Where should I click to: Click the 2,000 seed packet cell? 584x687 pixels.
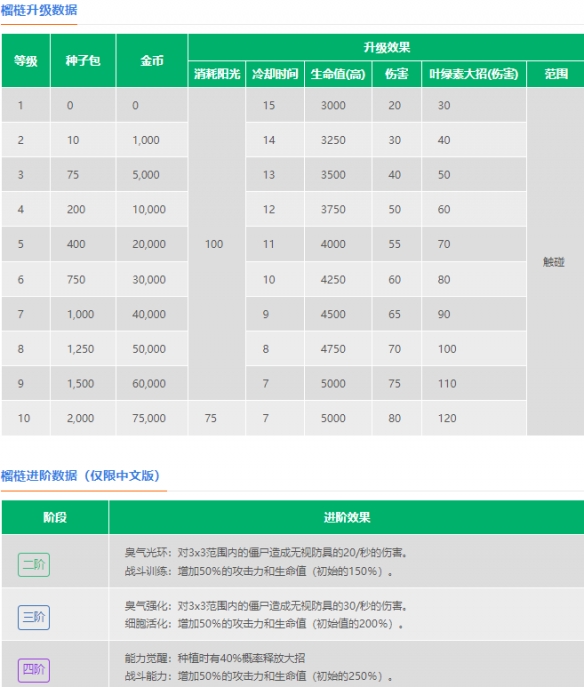(83, 418)
